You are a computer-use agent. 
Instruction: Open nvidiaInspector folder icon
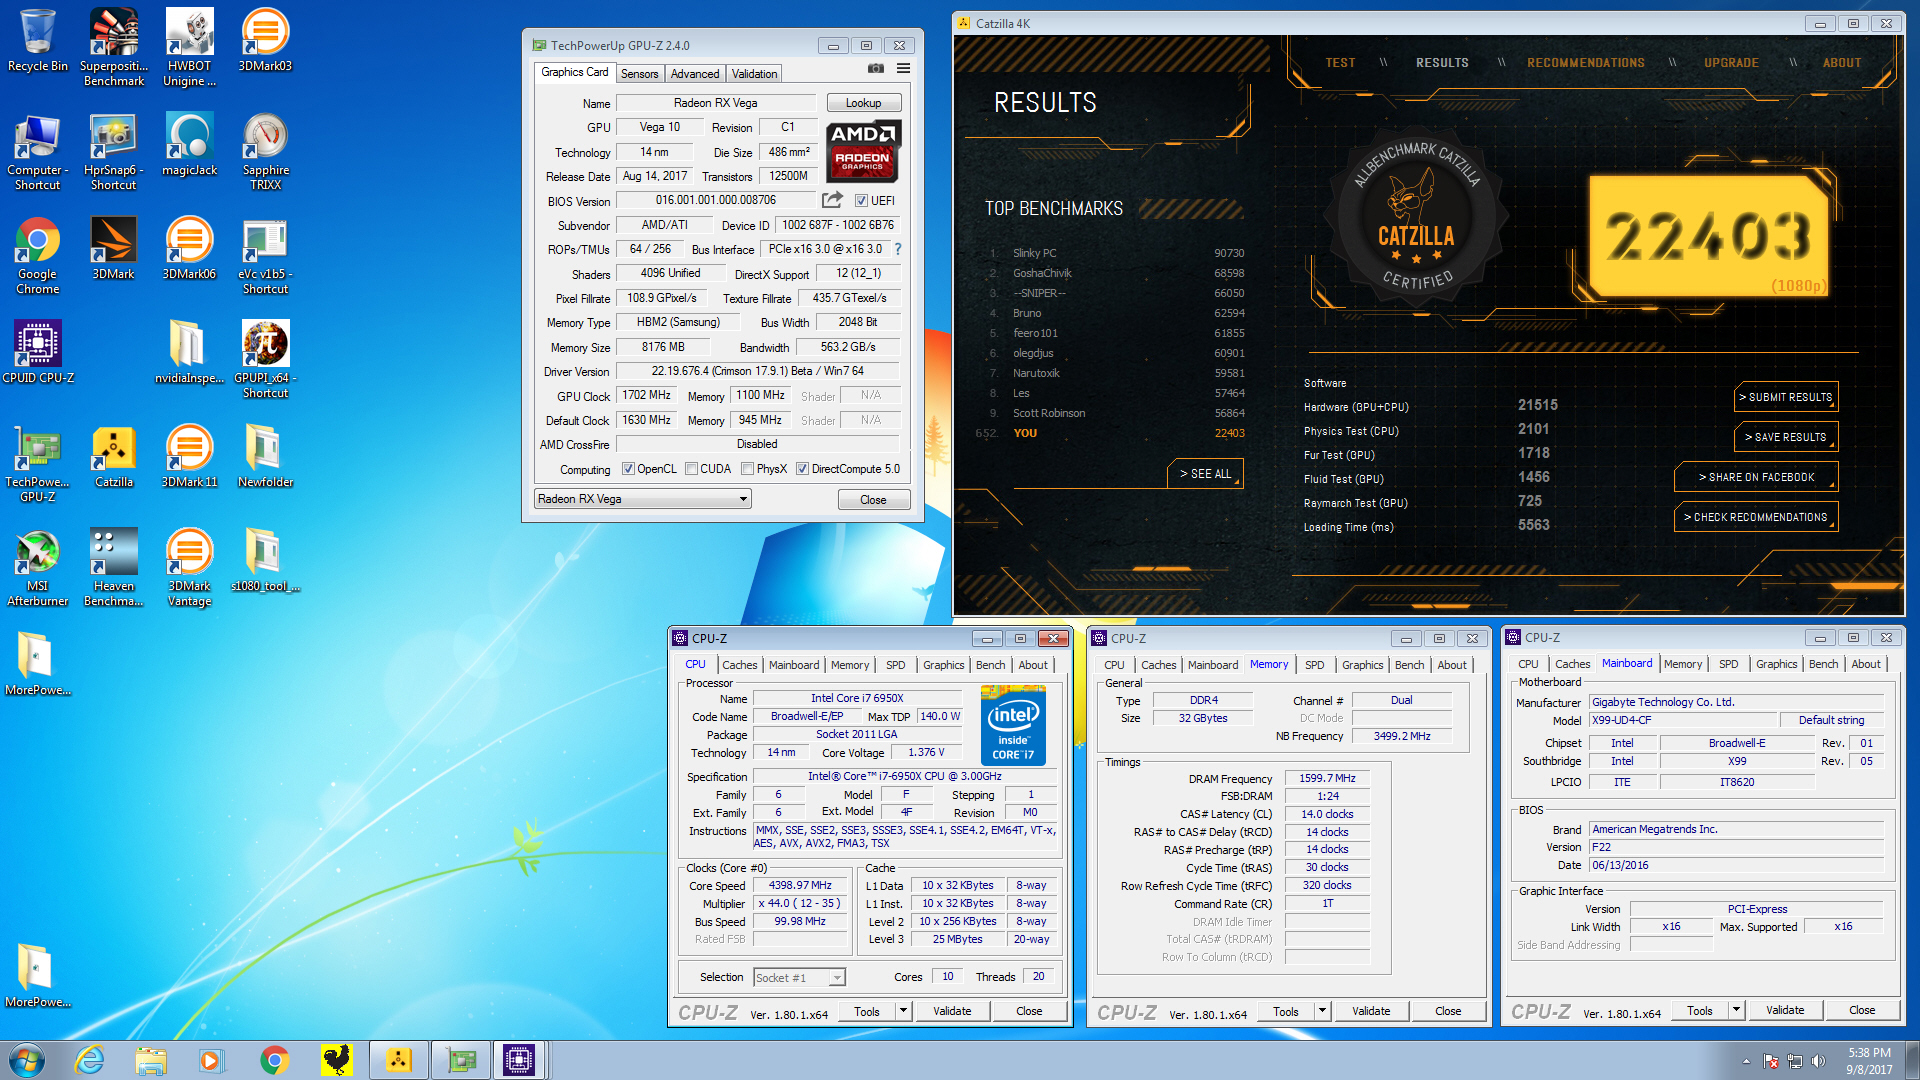(189, 352)
